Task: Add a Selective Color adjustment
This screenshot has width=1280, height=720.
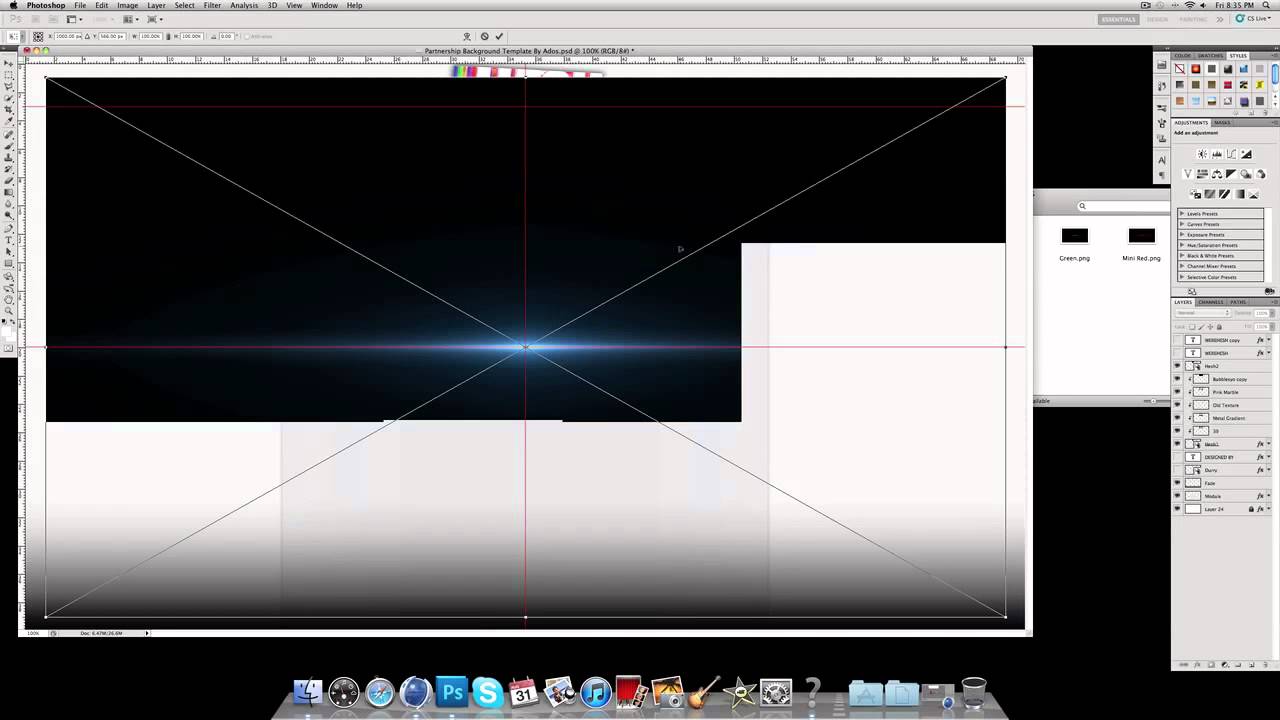Action: point(1254,194)
